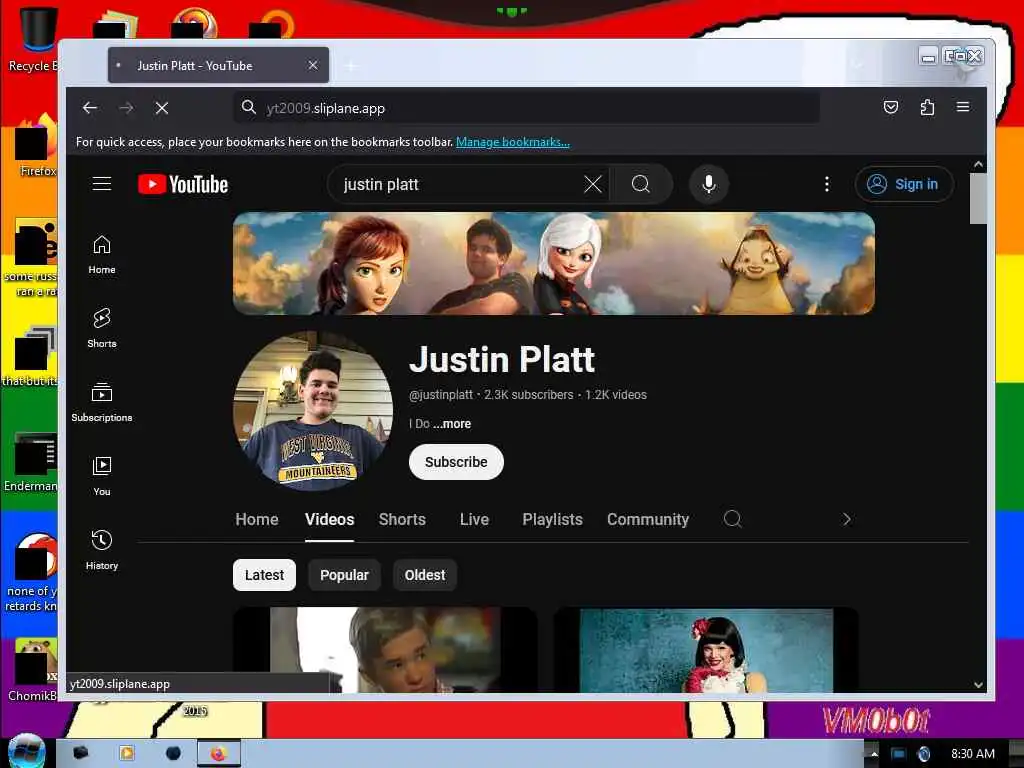Open the second video thumbnail with dark-haired woman
Viewport: 1024px width, 768px height.
pos(706,650)
